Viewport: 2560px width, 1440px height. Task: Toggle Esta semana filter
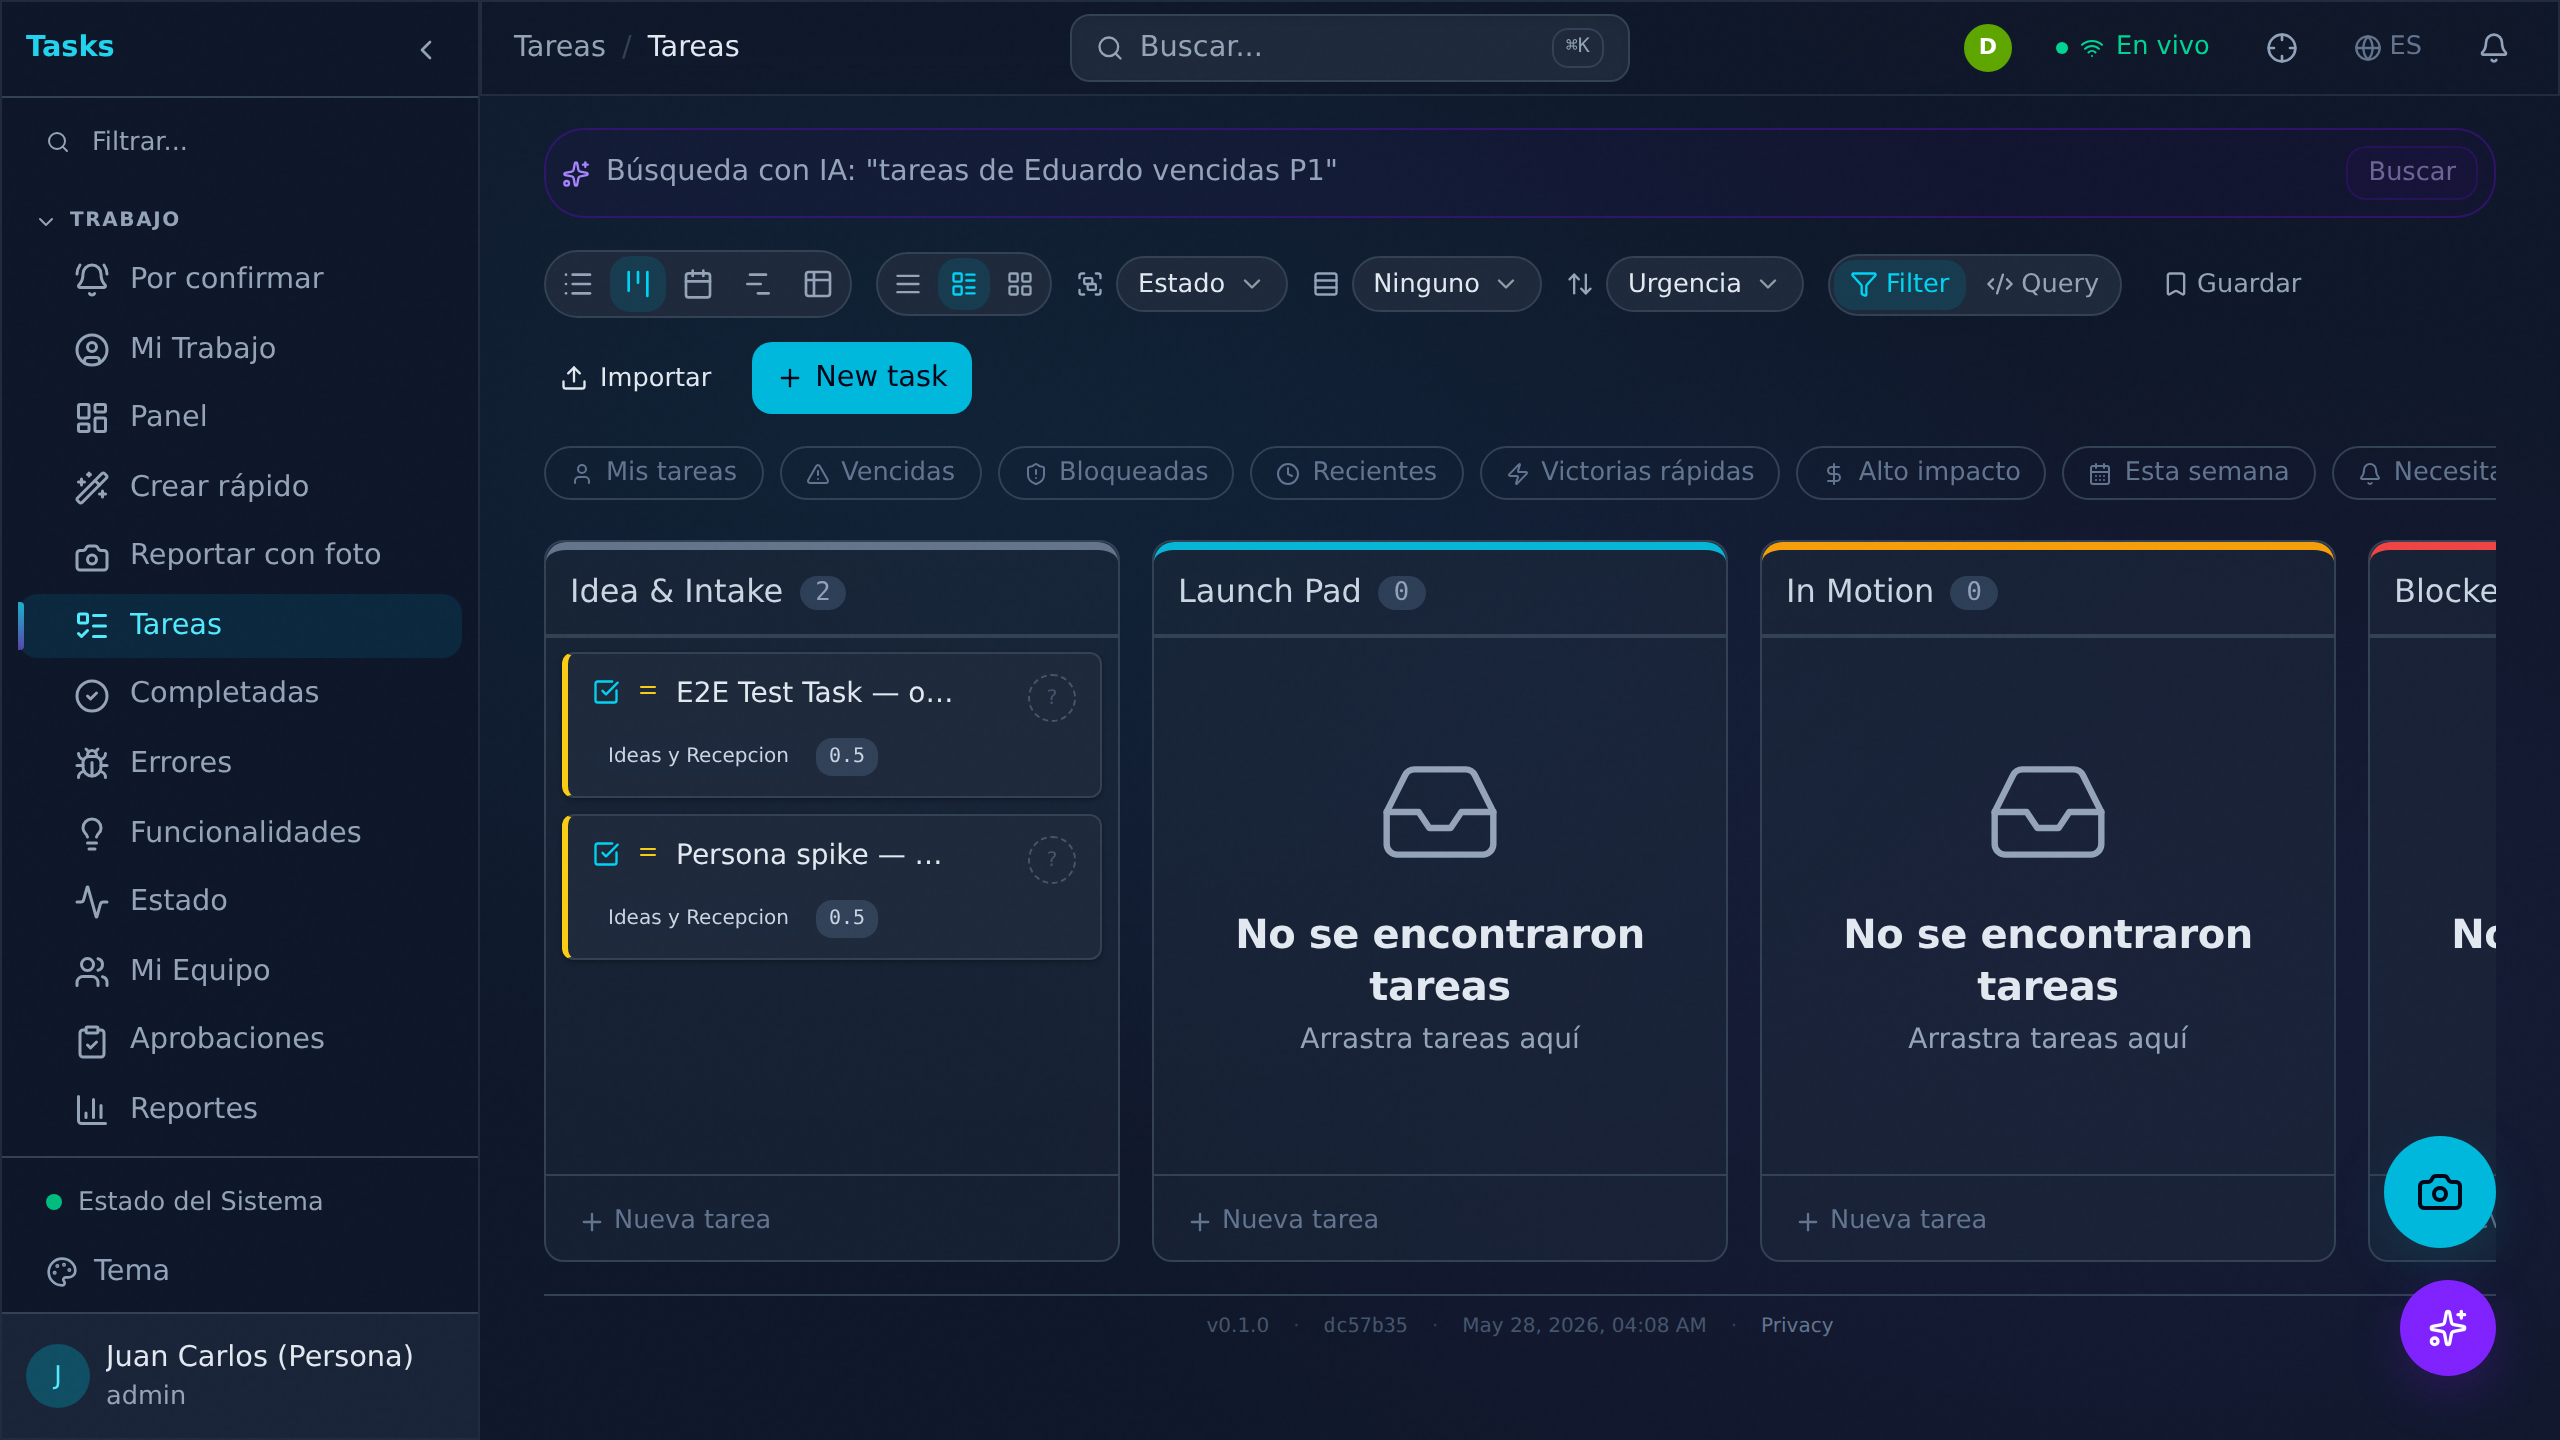point(2189,472)
